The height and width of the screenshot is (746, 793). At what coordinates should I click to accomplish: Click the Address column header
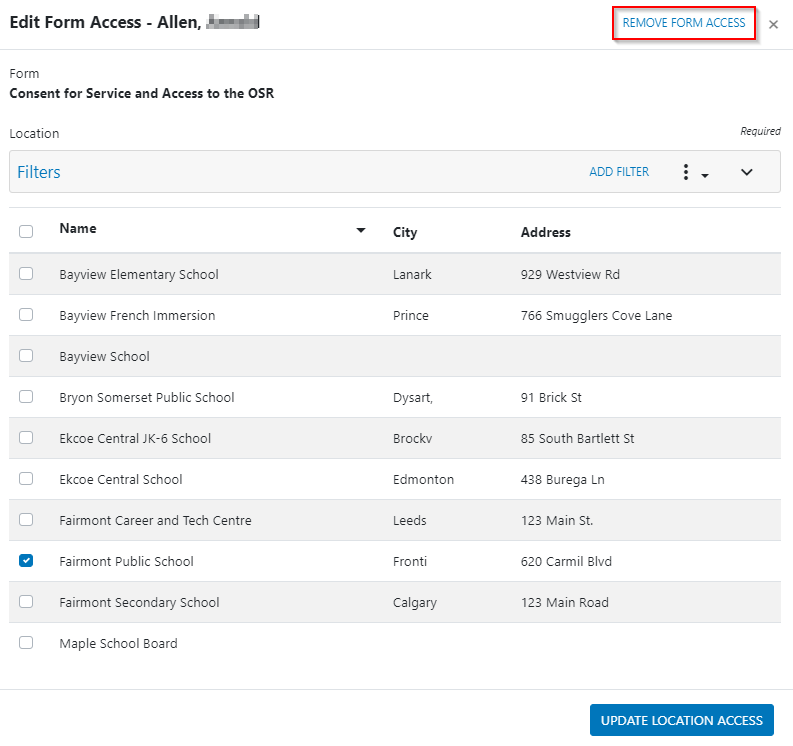click(546, 232)
